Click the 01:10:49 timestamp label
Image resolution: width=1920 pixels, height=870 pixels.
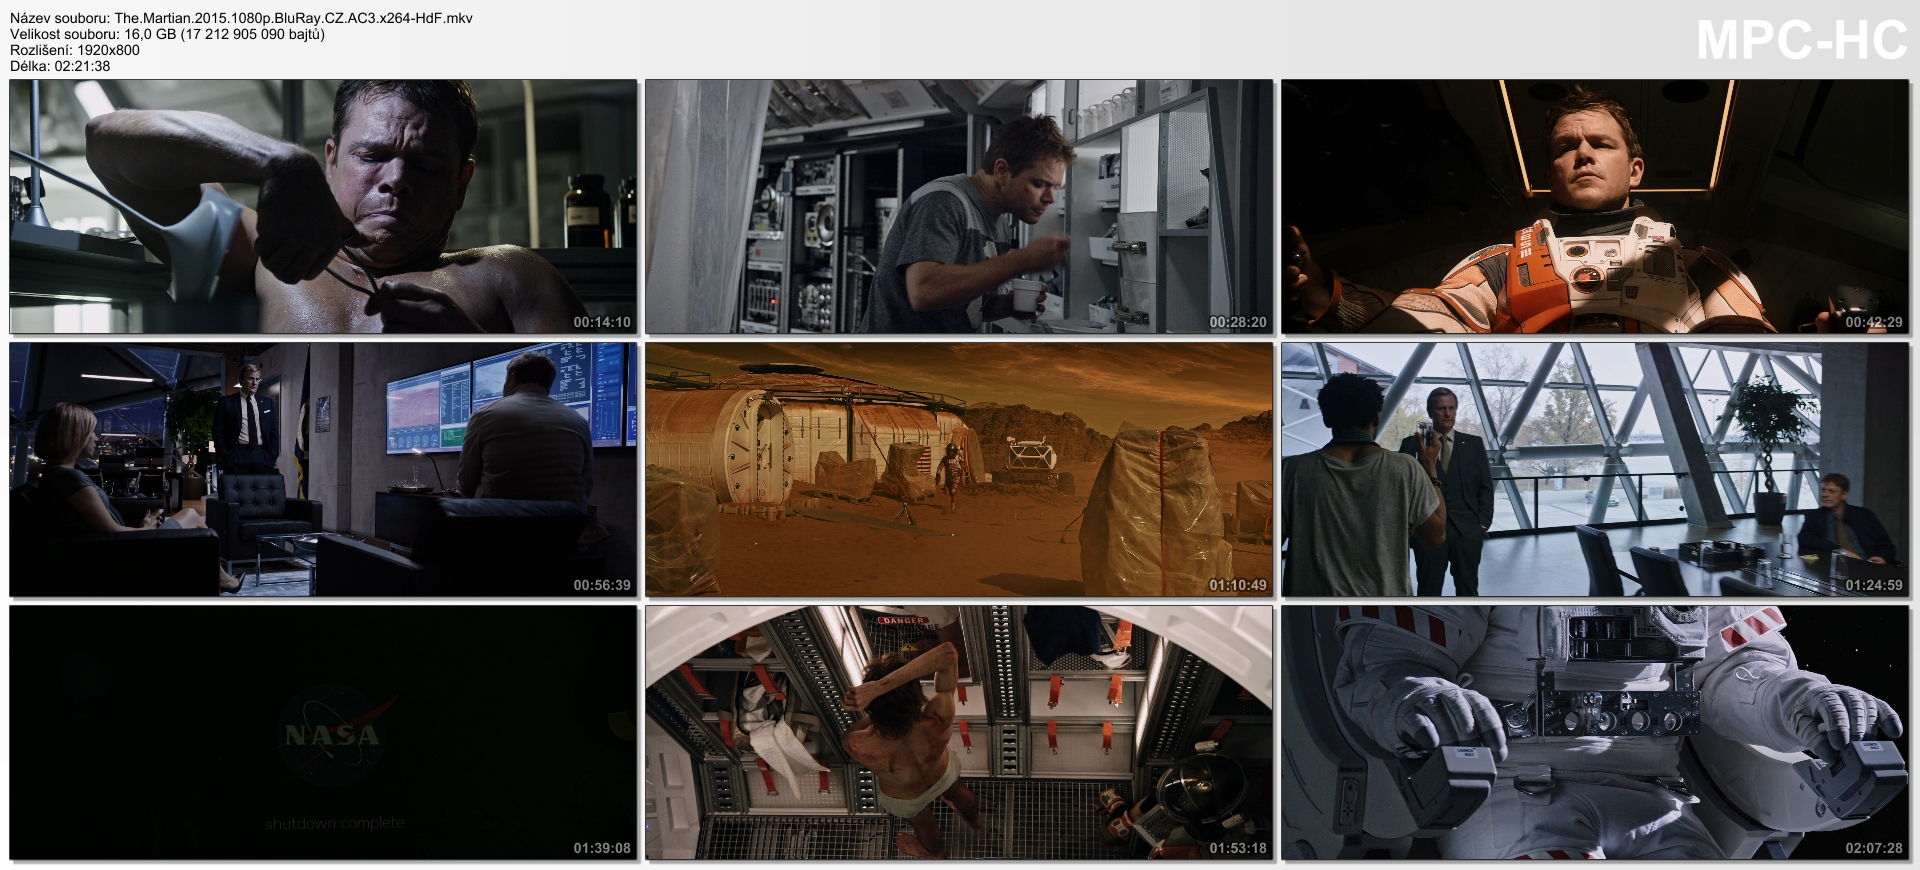pos(1238,585)
